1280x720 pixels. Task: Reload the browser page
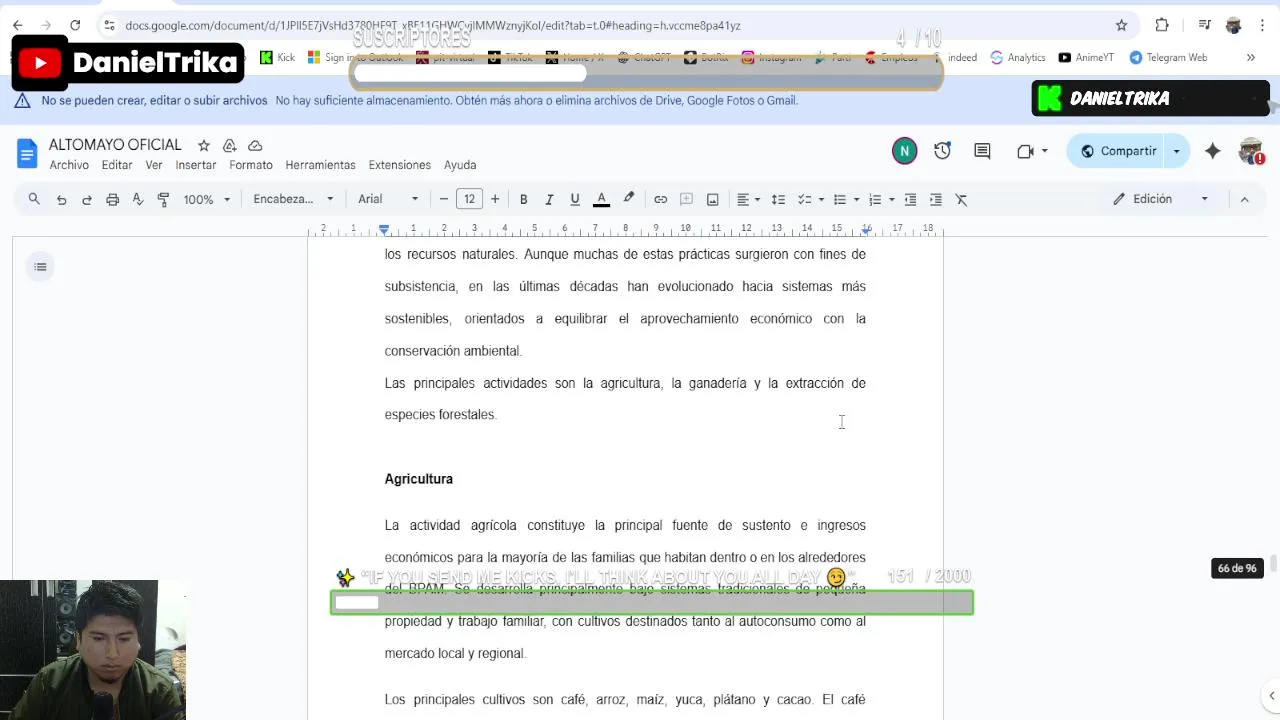coord(75,25)
